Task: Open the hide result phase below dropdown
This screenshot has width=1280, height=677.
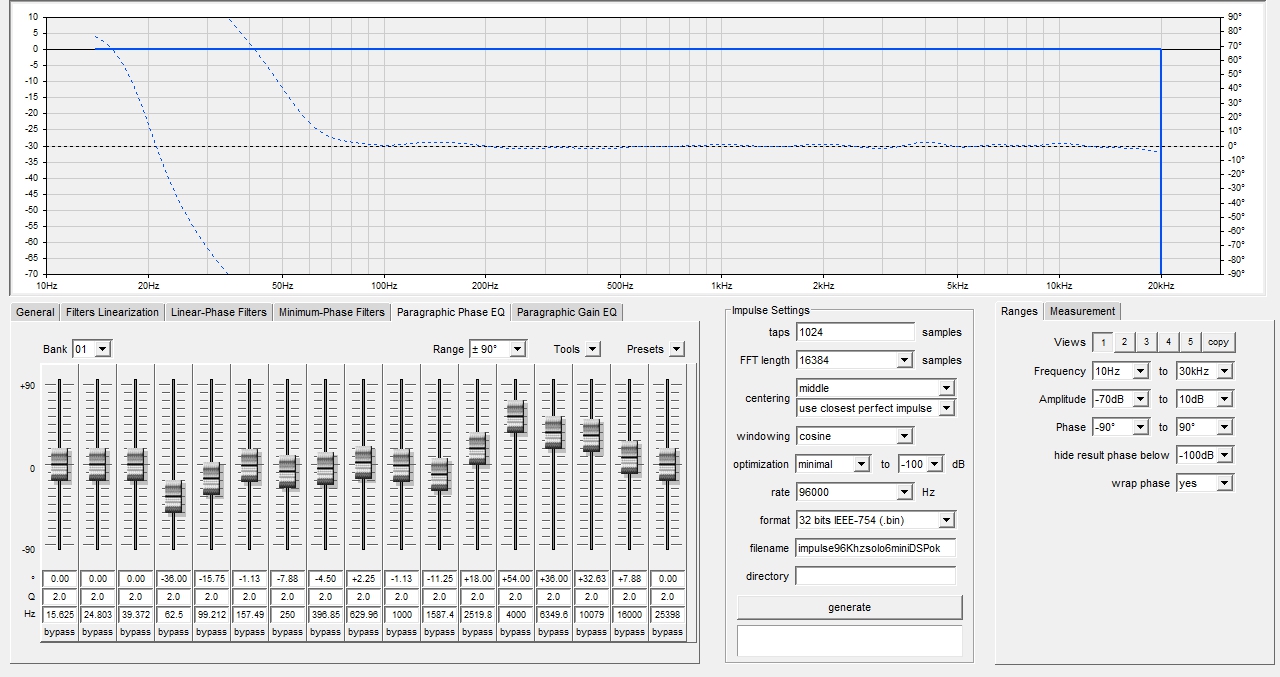Action: click(1224, 455)
